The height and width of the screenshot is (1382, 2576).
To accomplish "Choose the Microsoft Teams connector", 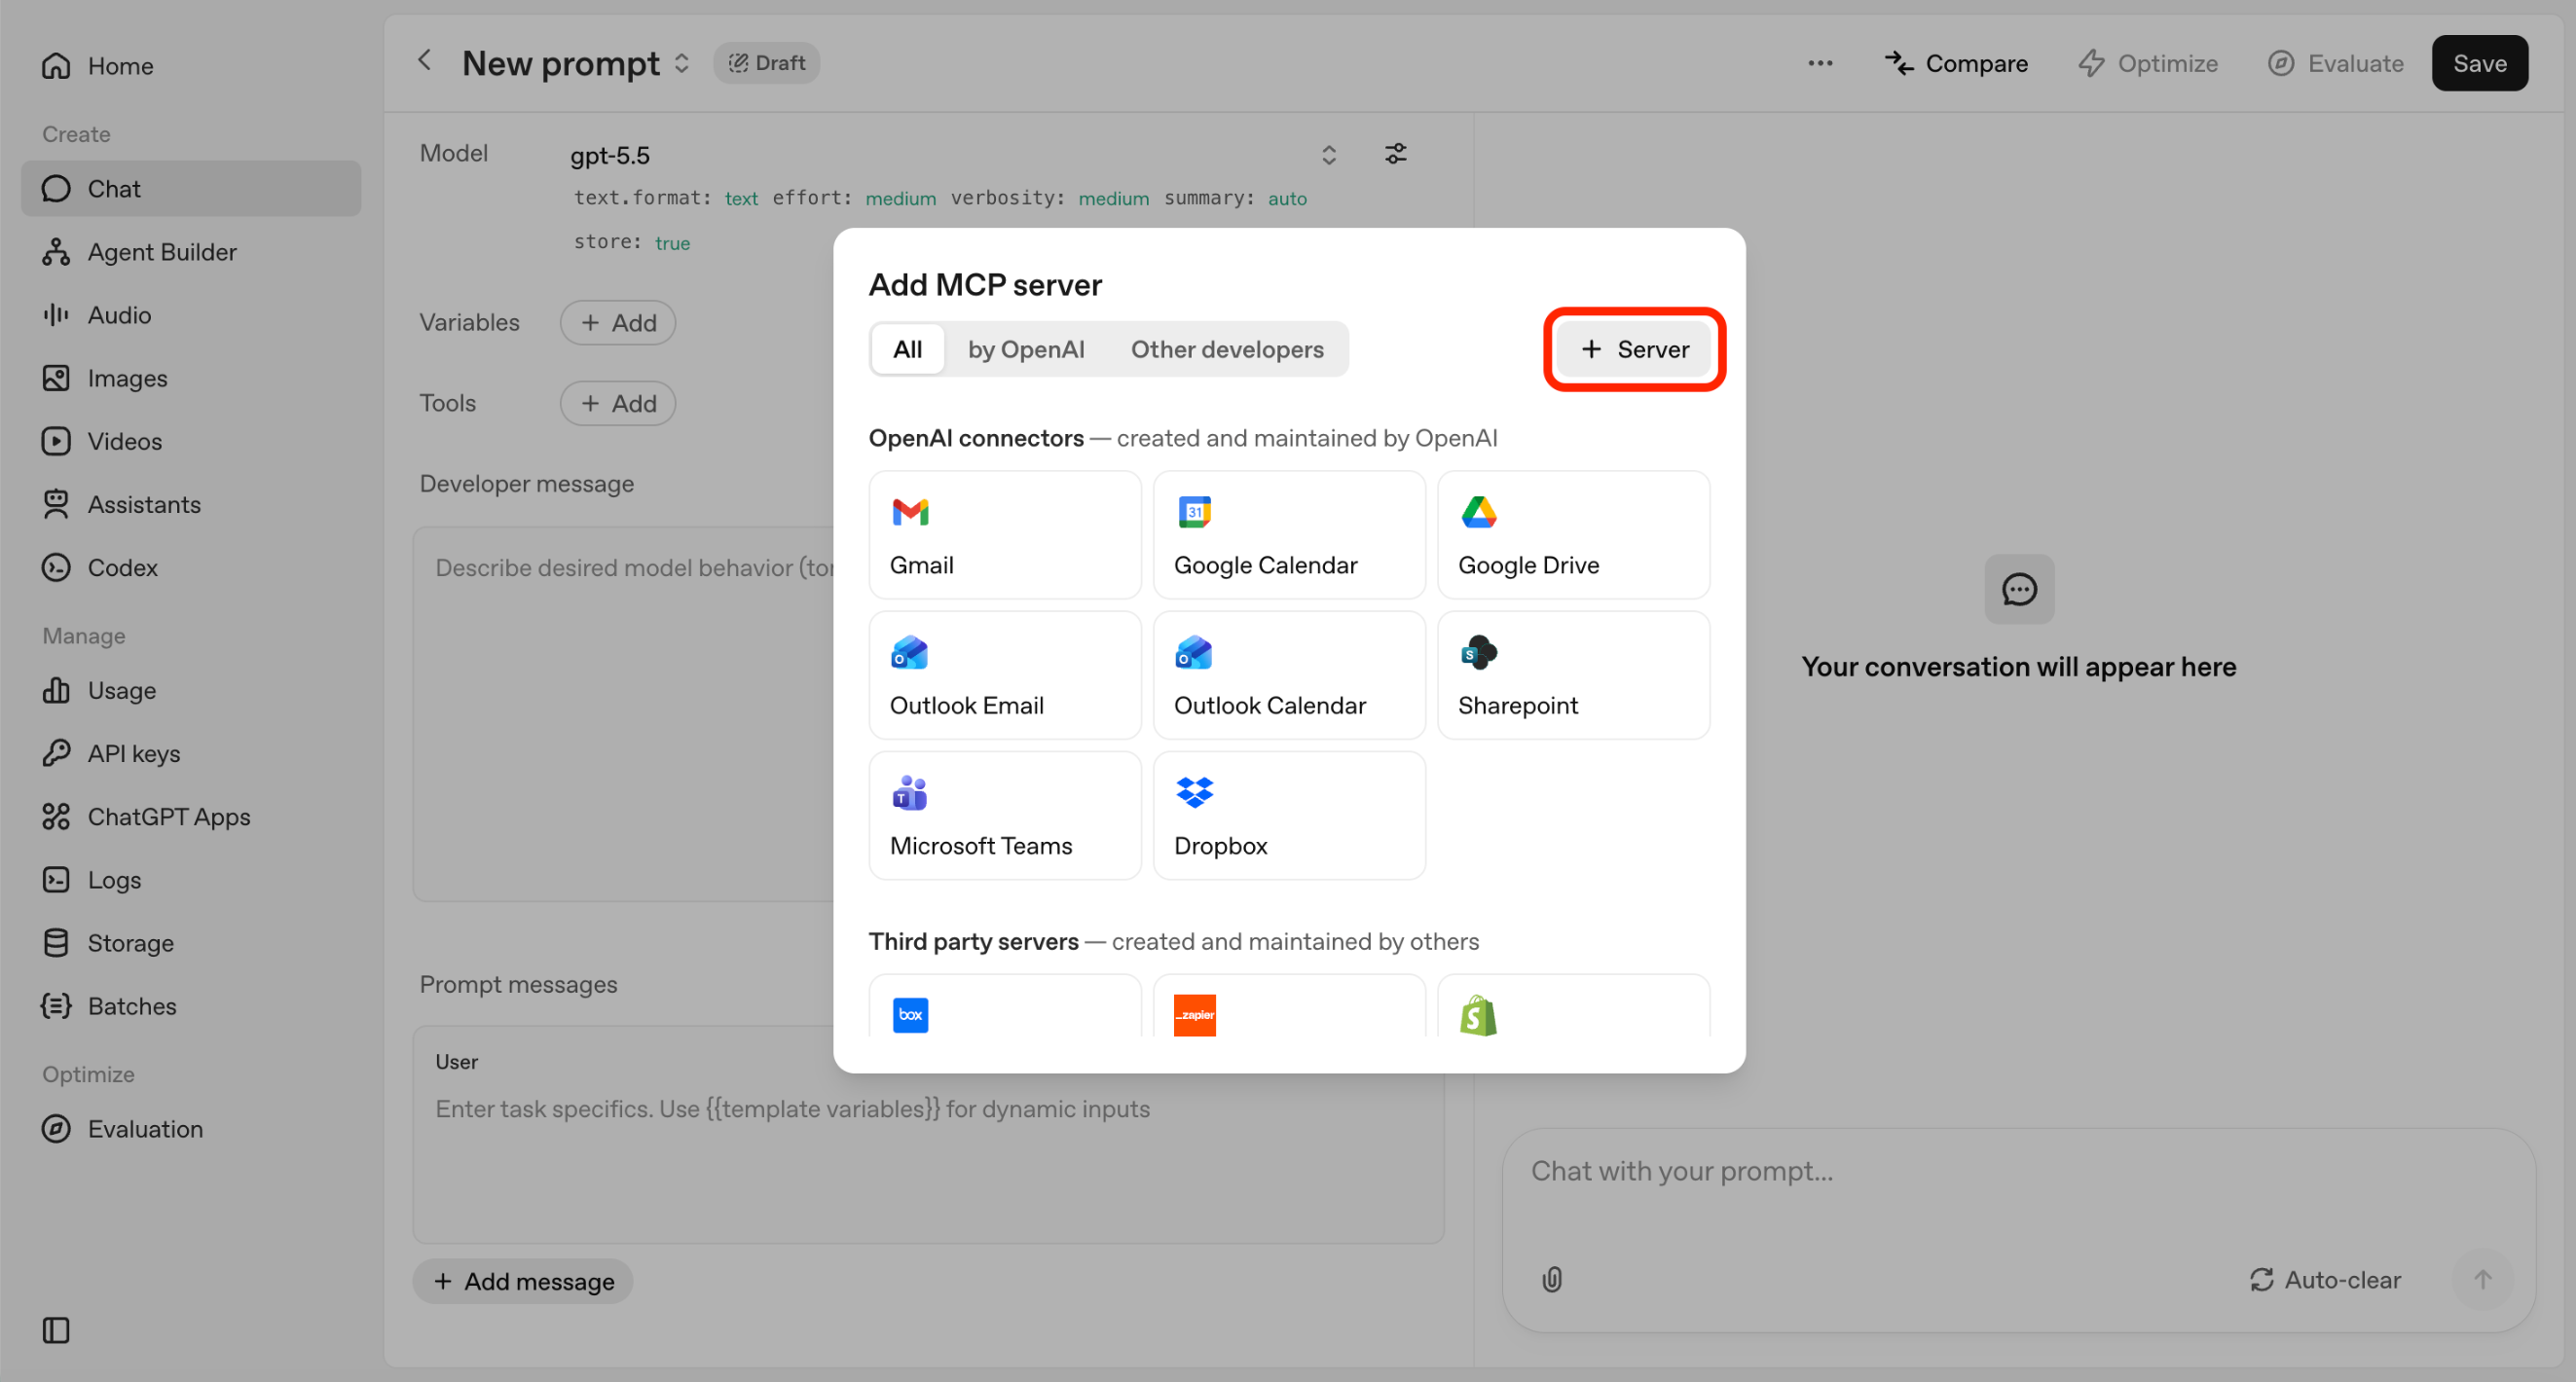I will coord(1004,815).
